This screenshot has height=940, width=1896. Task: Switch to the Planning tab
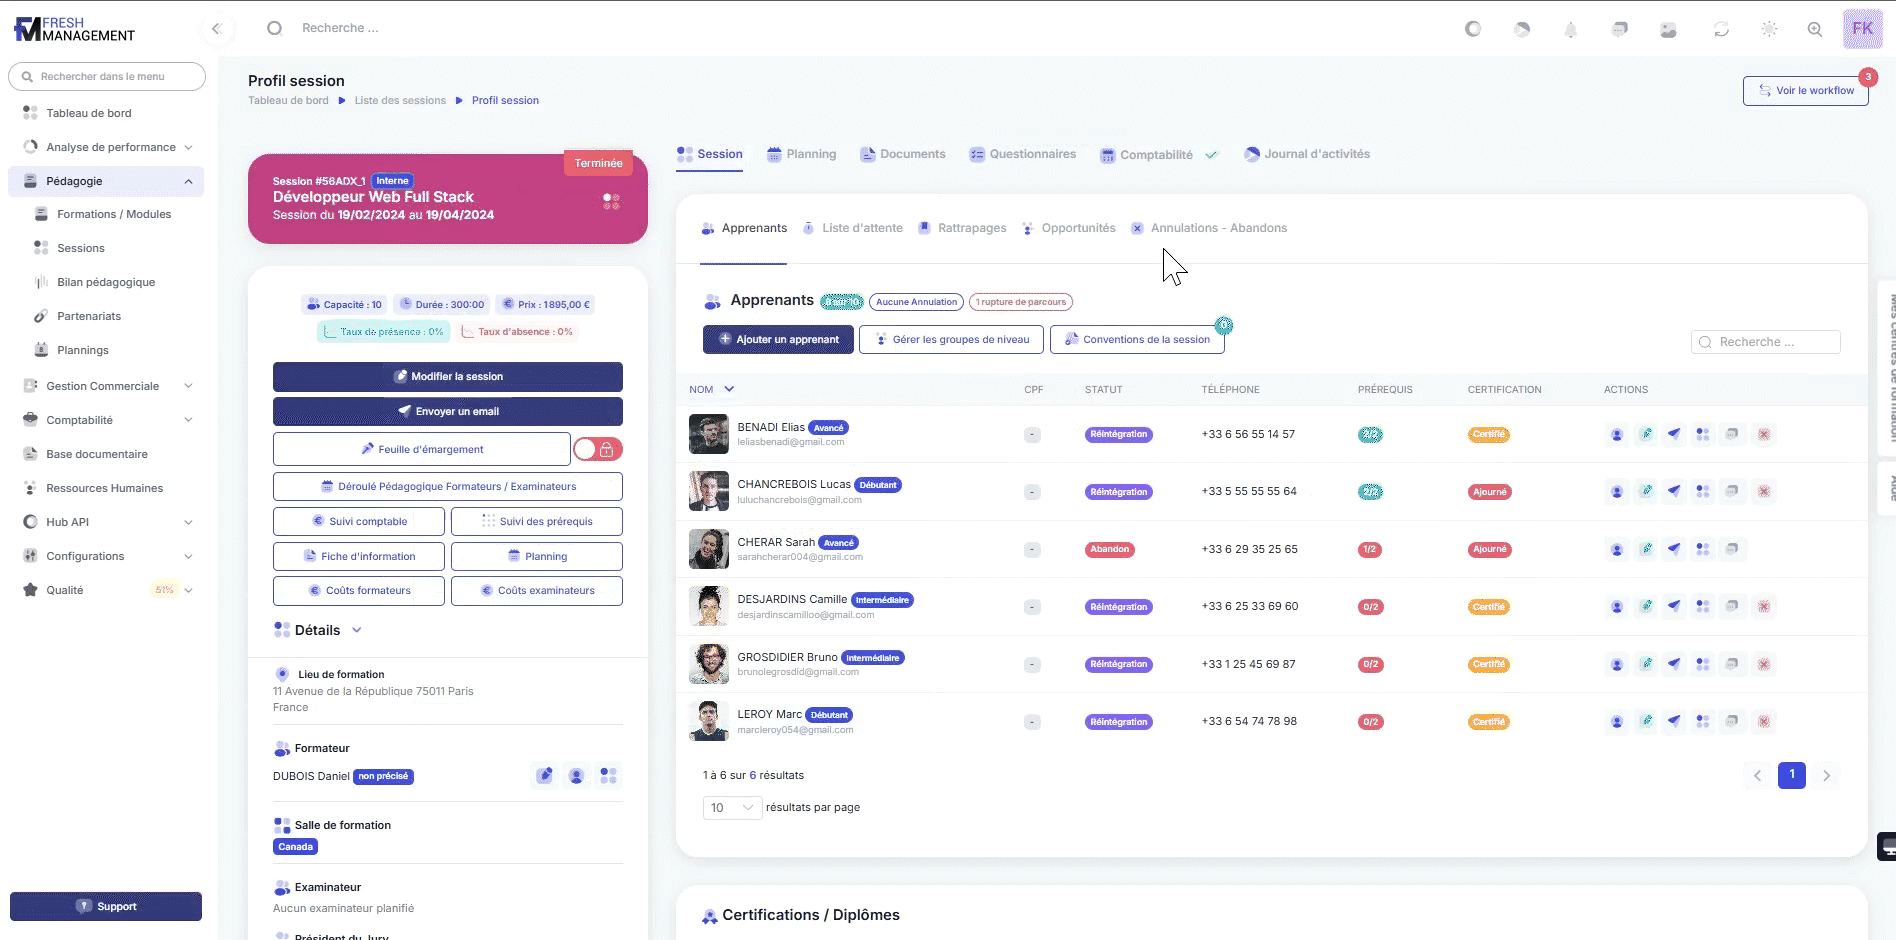801,154
